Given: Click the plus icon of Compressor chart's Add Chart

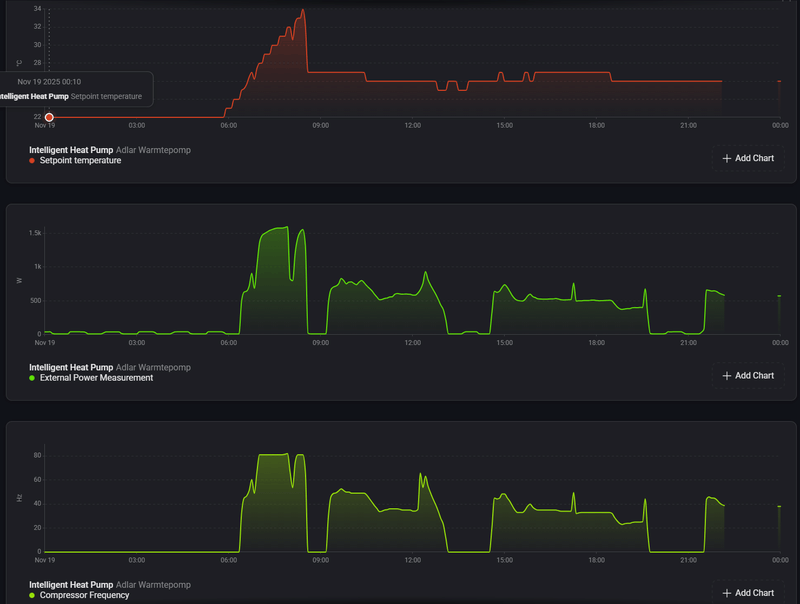Looking at the screenshot, I should click(727, 593).
